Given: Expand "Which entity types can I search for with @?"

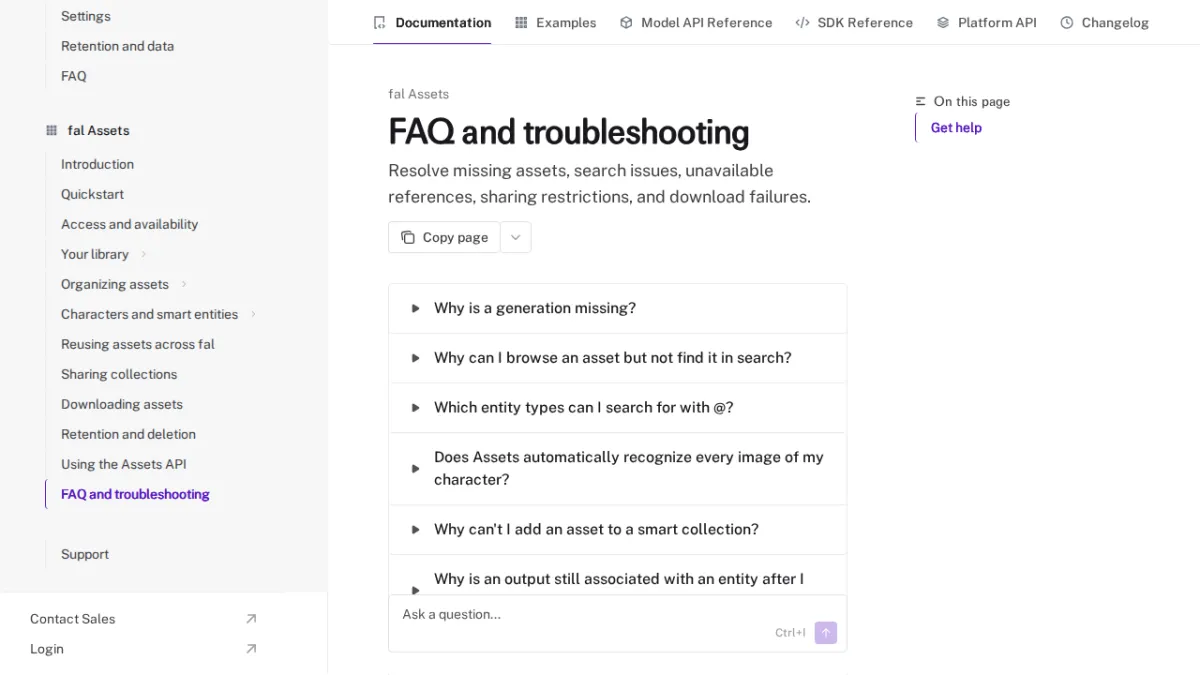Looking at the screenshot, I should pos(617,408).
